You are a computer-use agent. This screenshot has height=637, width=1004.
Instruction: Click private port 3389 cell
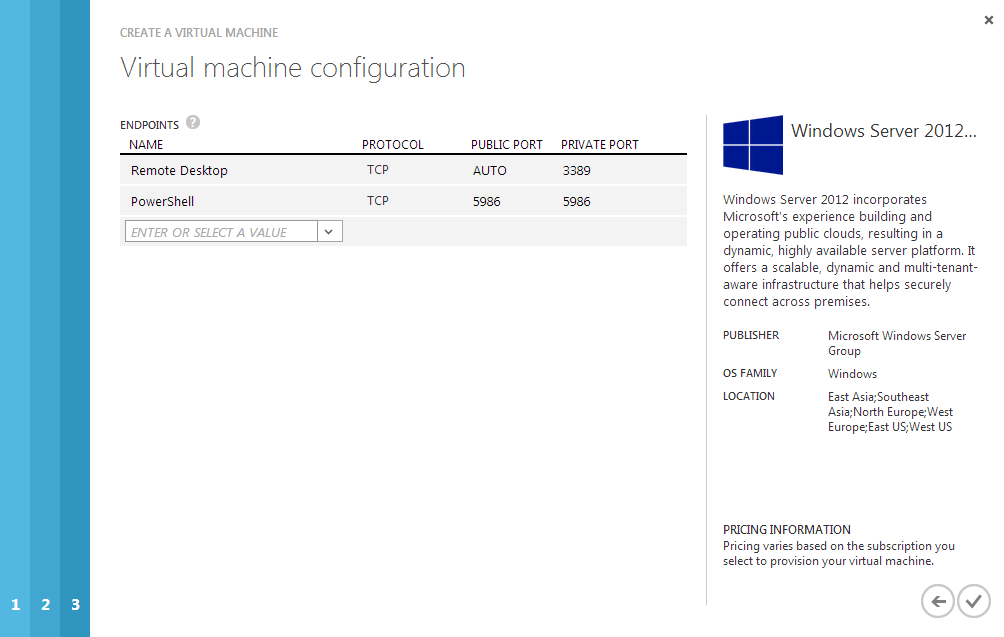576,171
